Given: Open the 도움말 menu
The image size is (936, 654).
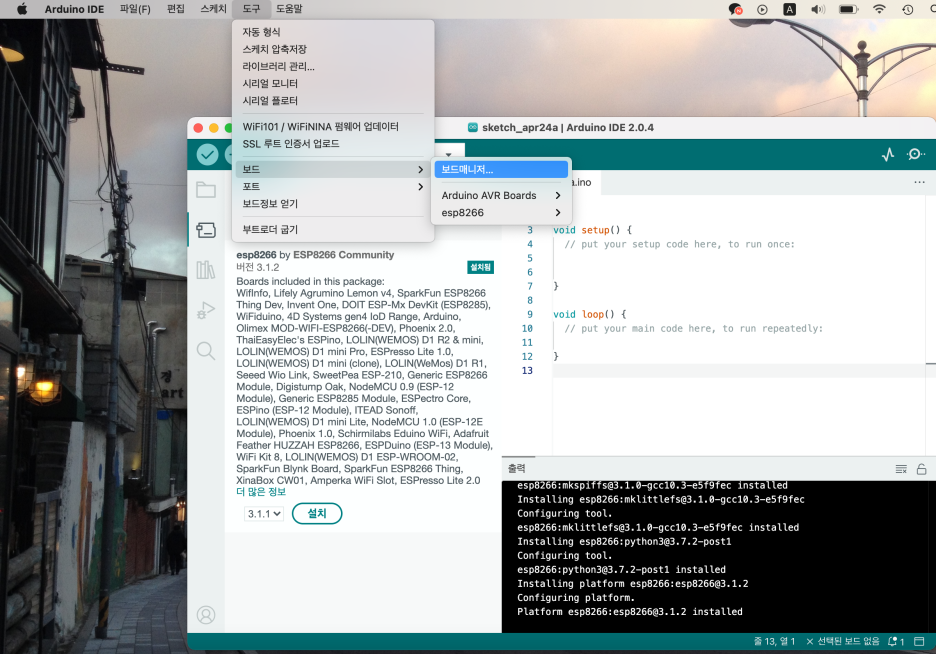Looking at the screenshot, I should (x=289, y=9).
